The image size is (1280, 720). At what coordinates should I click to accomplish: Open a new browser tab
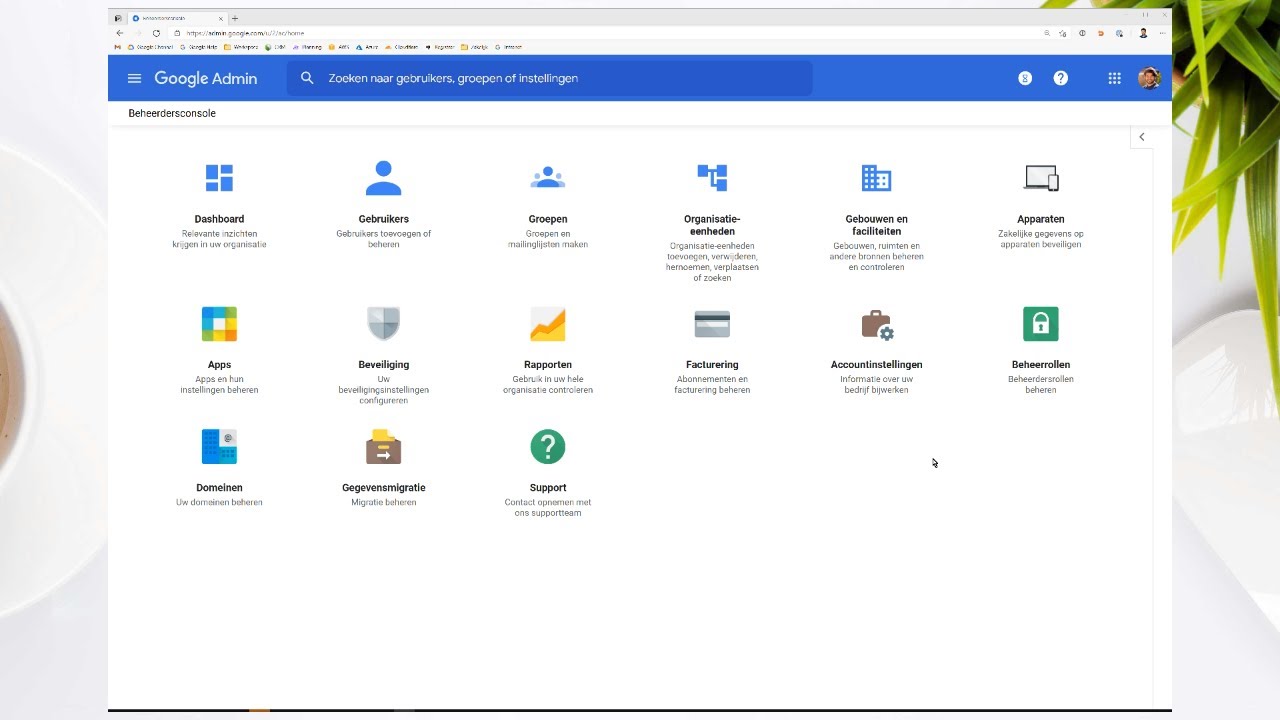tap(235, 18)
